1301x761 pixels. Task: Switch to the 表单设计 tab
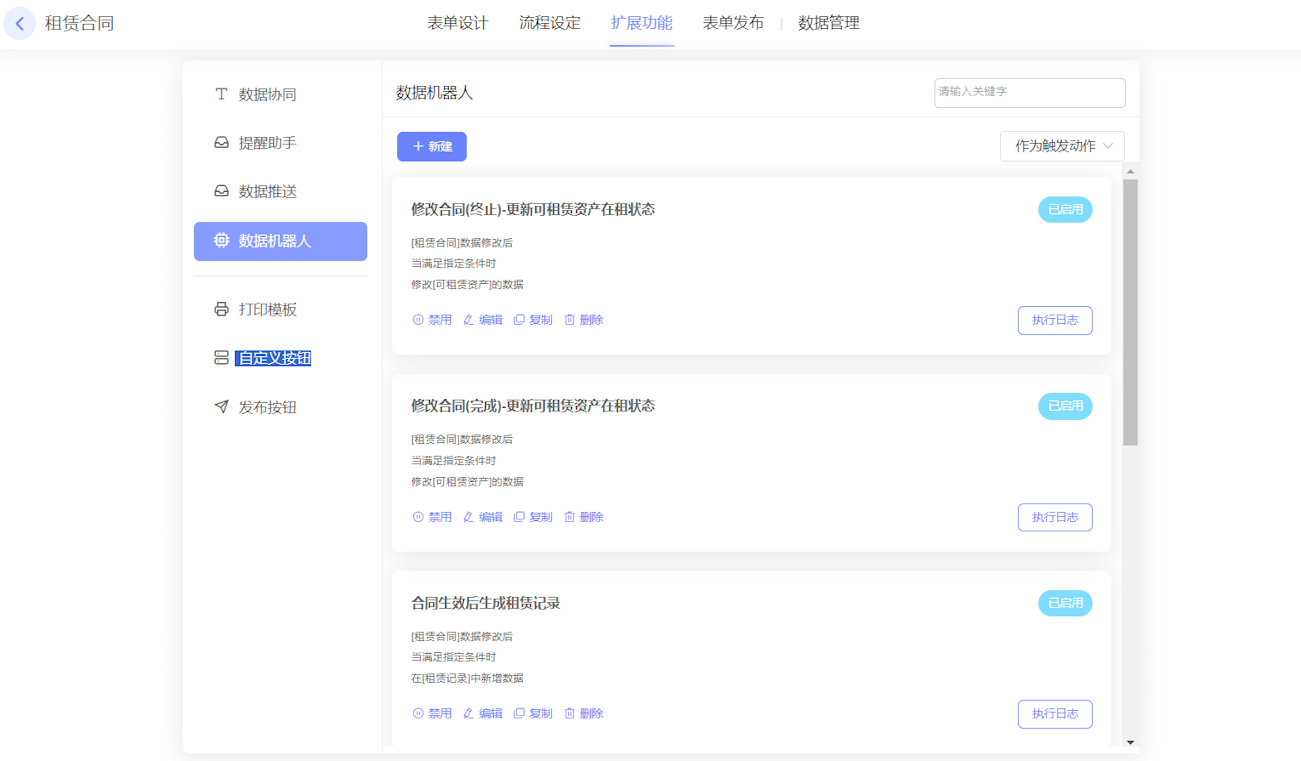[x=457, y=23]
